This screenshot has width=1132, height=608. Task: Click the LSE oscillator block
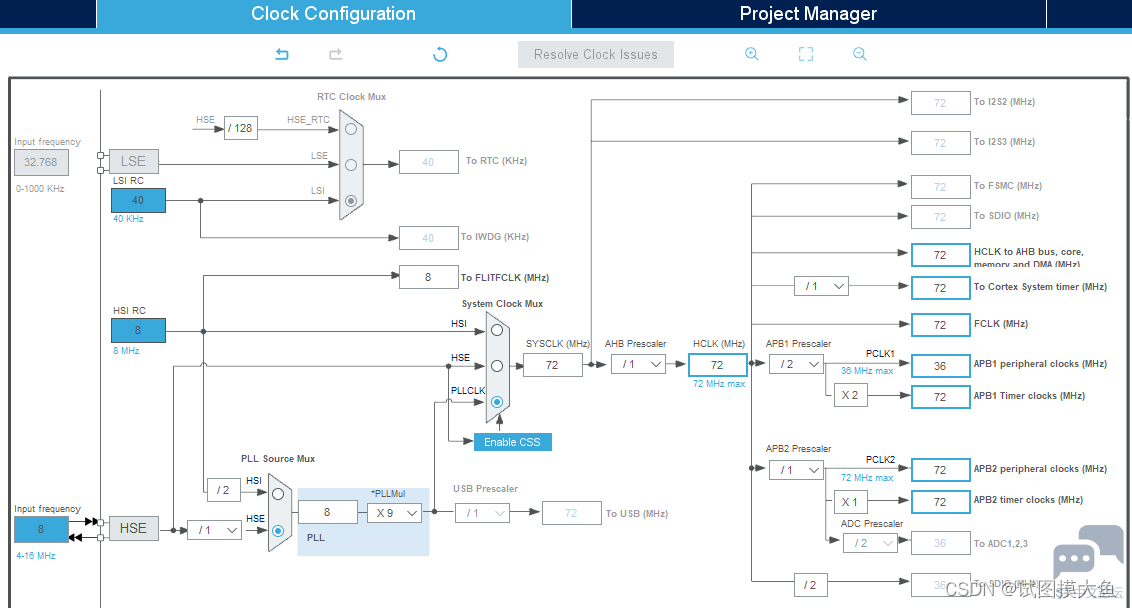coord(134,161)
